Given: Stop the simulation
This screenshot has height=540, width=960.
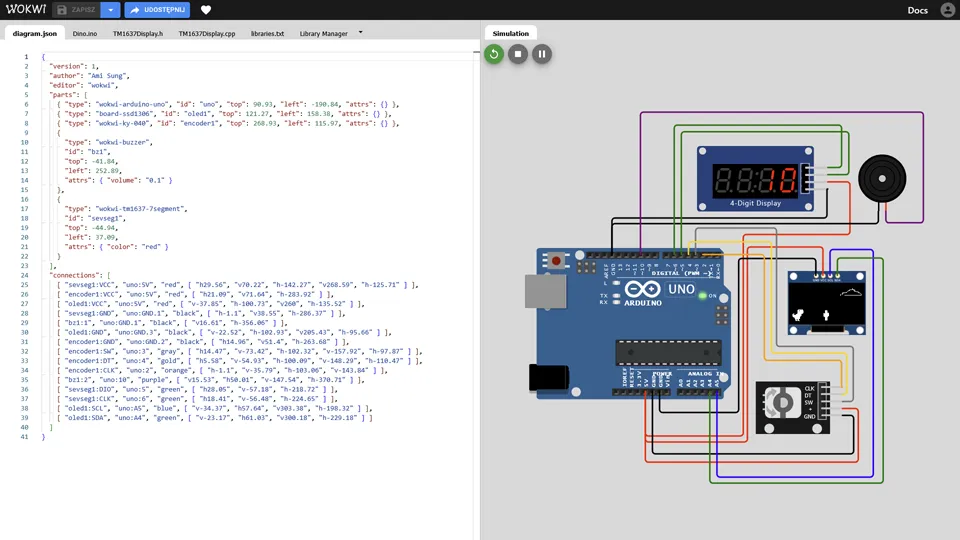Looking at the screenshot, I should 518,54.
